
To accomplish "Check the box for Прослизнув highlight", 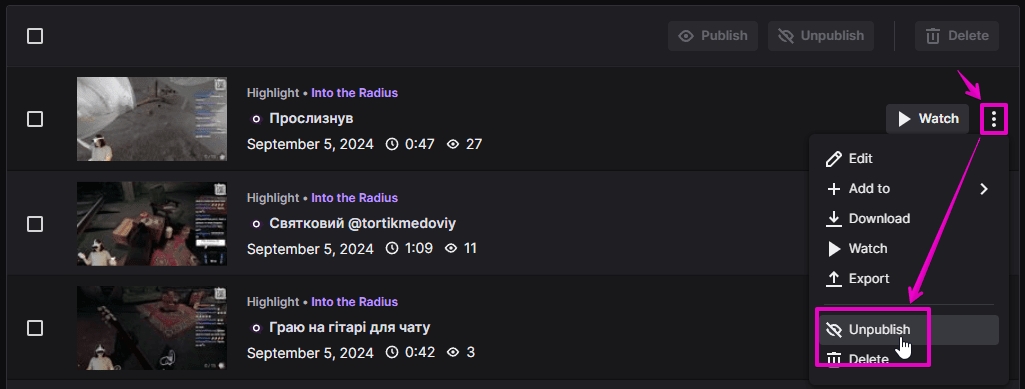I will [35, 119].
